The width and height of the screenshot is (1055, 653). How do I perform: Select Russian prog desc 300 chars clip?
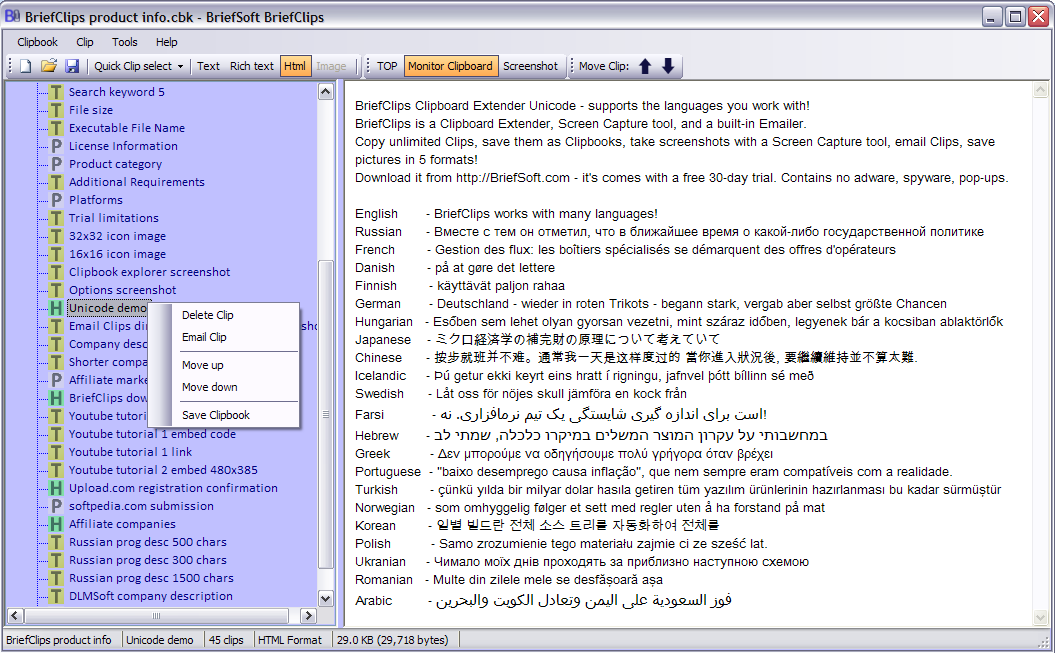pyautogui.click(x=147, y=560)
